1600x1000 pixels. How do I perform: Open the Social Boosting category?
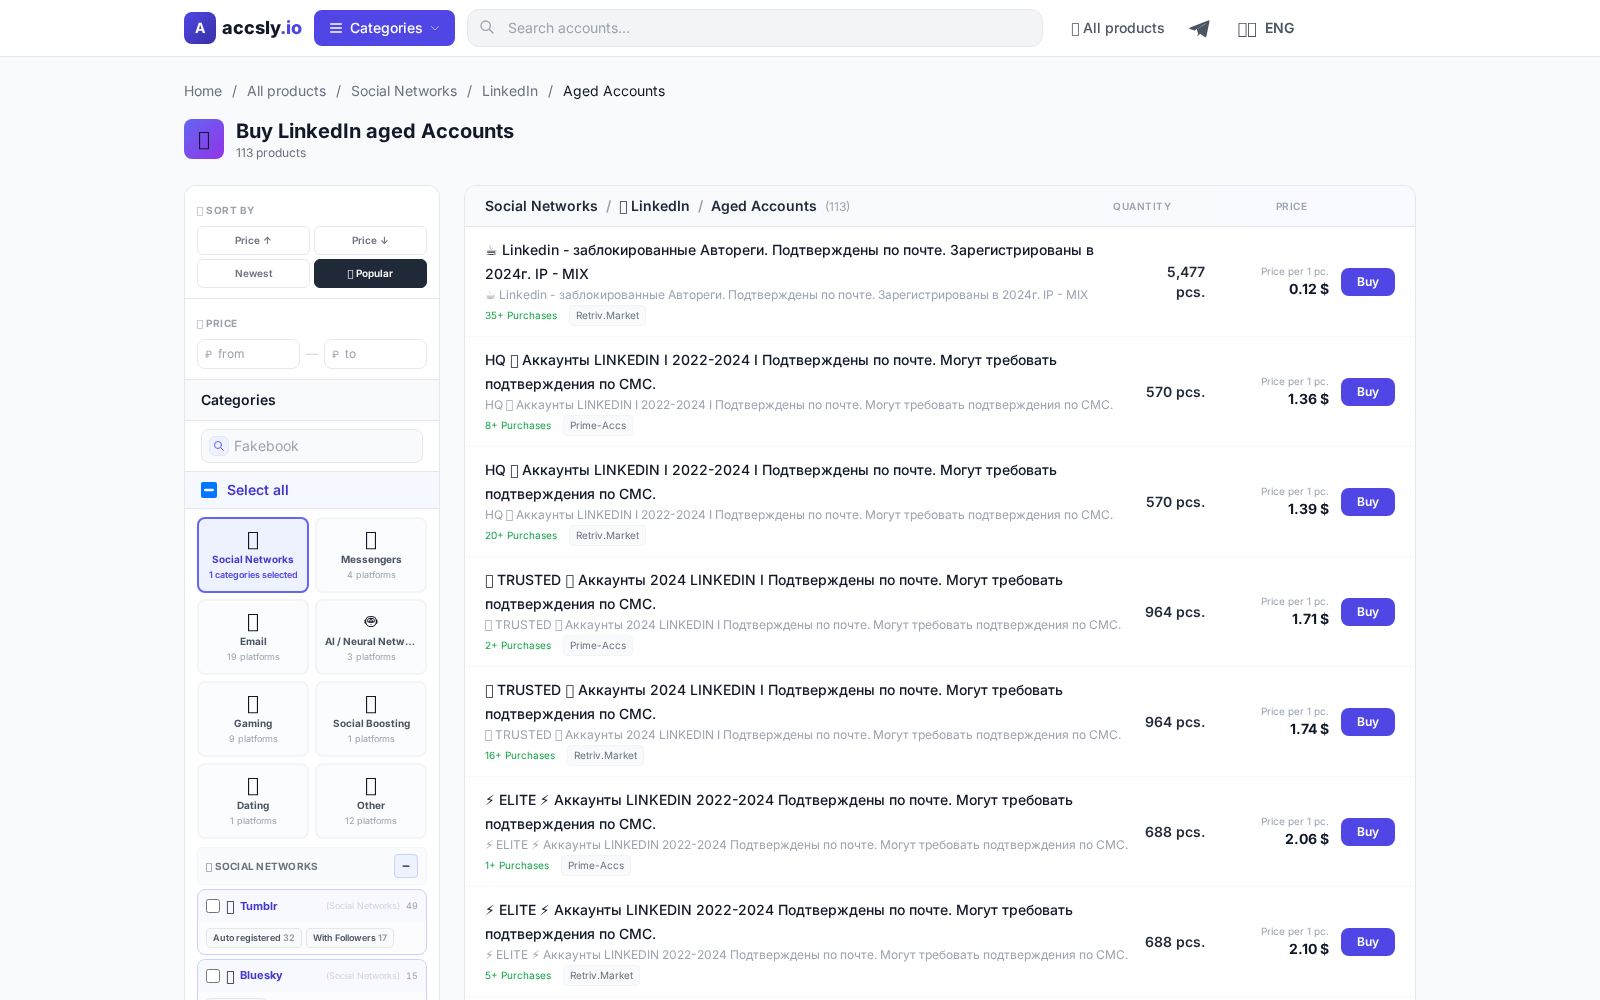coord(371,718)
